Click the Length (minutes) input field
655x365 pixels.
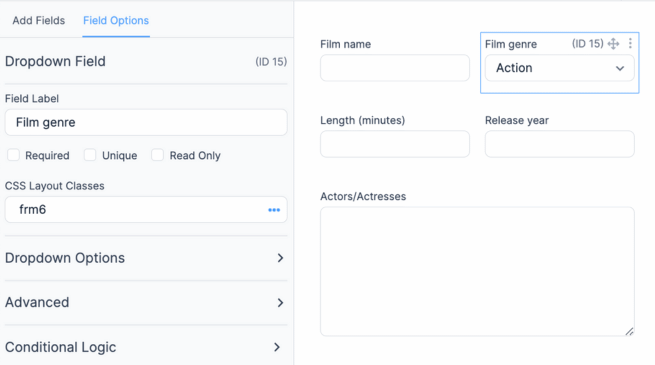click(x=395, y=144)
